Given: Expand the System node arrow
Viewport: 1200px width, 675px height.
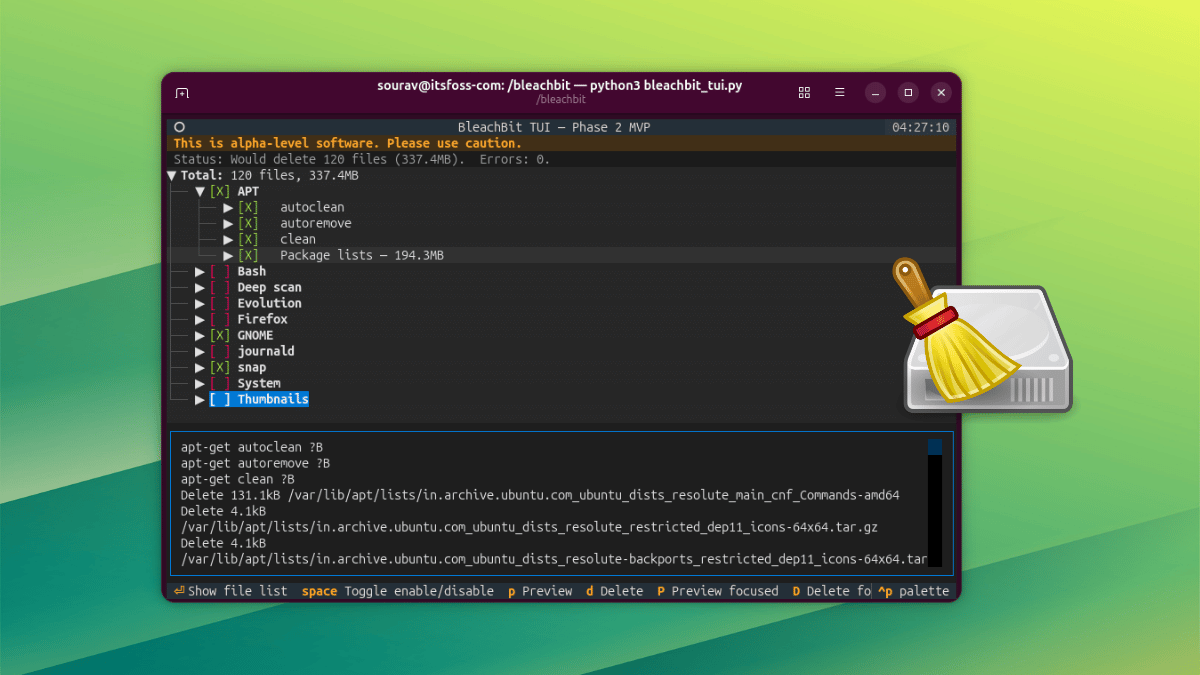Looking at the screenshot, I should (x=200, y=383).
